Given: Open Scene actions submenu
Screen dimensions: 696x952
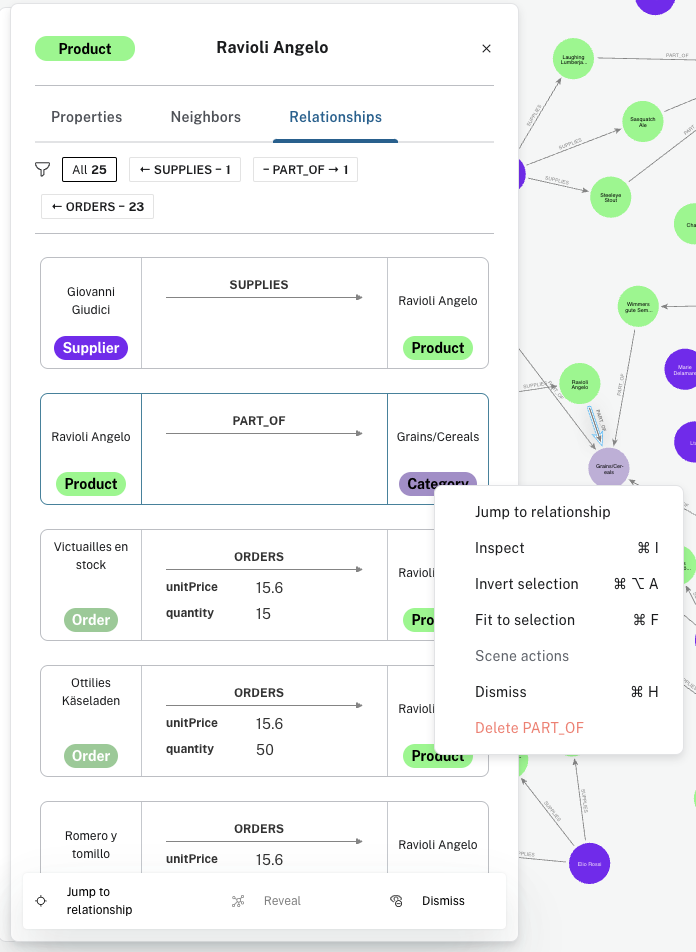Looking at the screenshot, I should coord(559,656).
